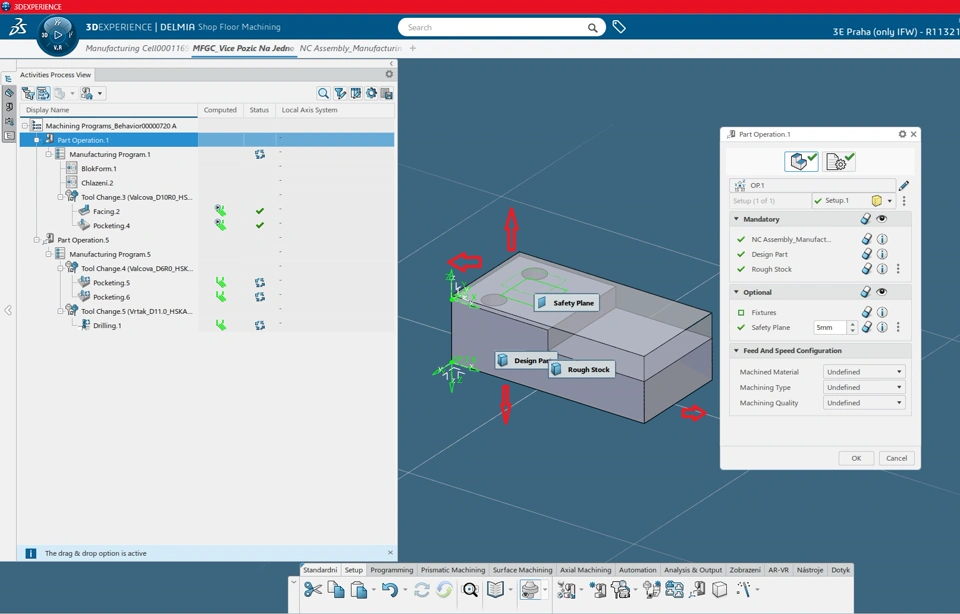
Task: Click the info icon for Rough Stock
Action: coord(882,269)
